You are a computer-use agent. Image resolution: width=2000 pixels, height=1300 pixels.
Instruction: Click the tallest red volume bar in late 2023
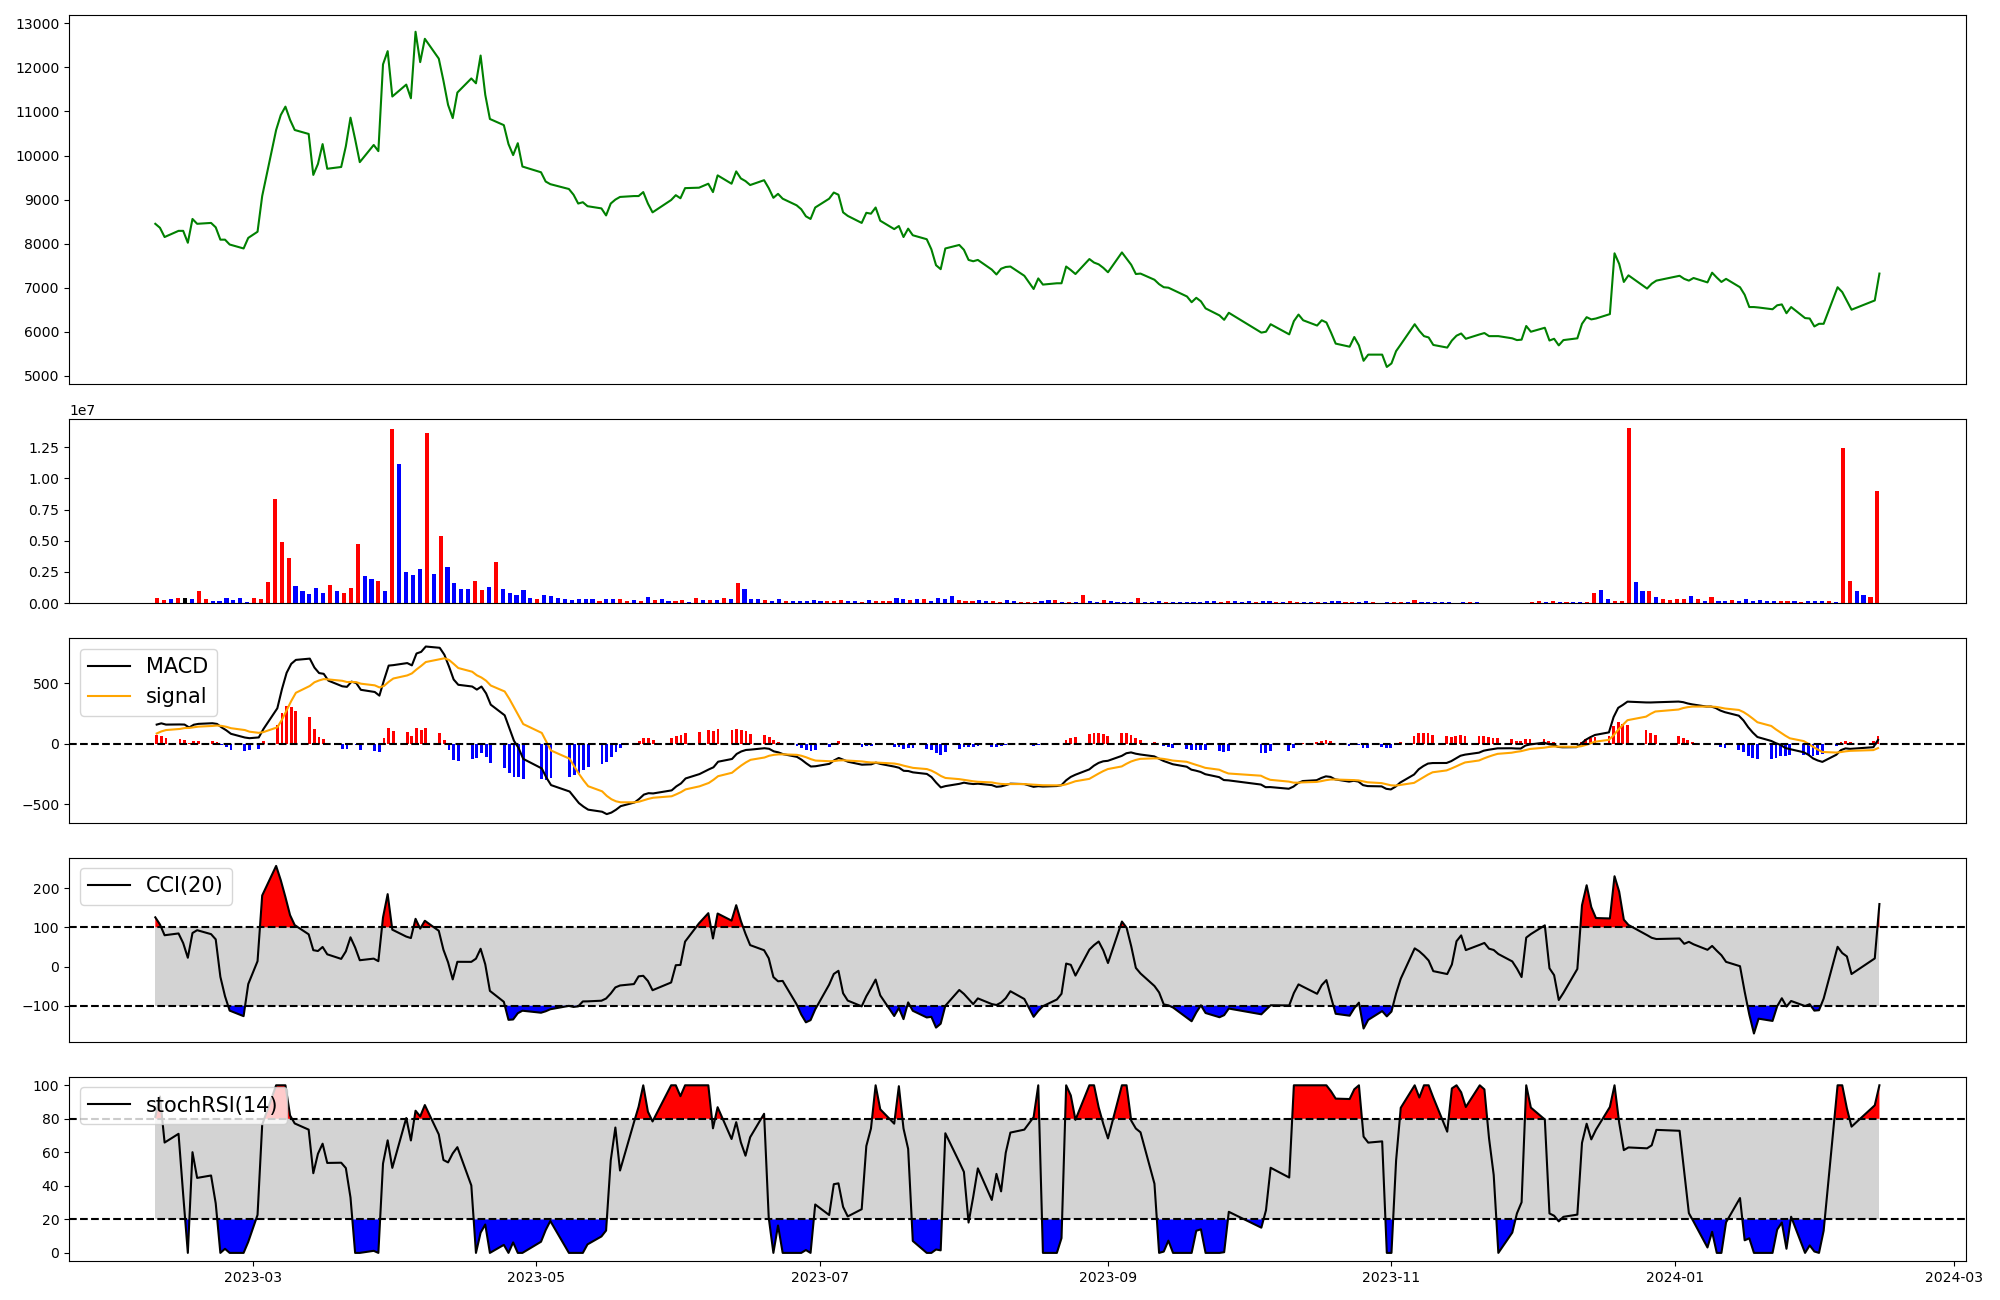[x=1629, y=515]
